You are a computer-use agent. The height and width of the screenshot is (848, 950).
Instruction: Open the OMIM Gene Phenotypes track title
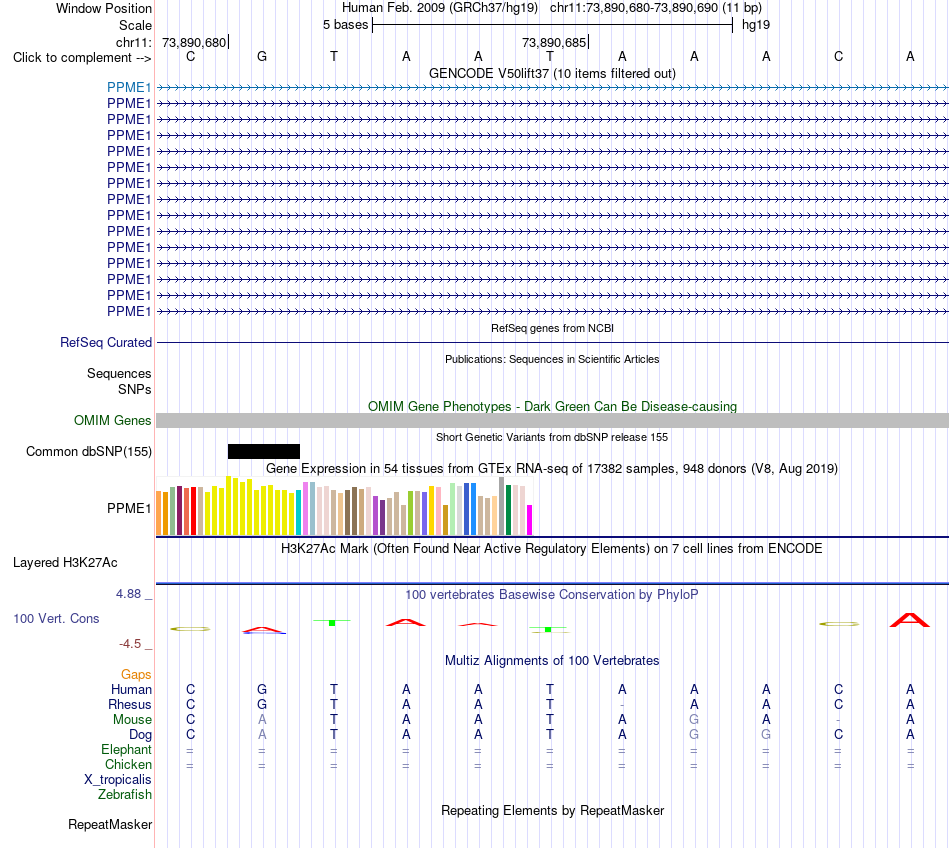tap(552, 406)
